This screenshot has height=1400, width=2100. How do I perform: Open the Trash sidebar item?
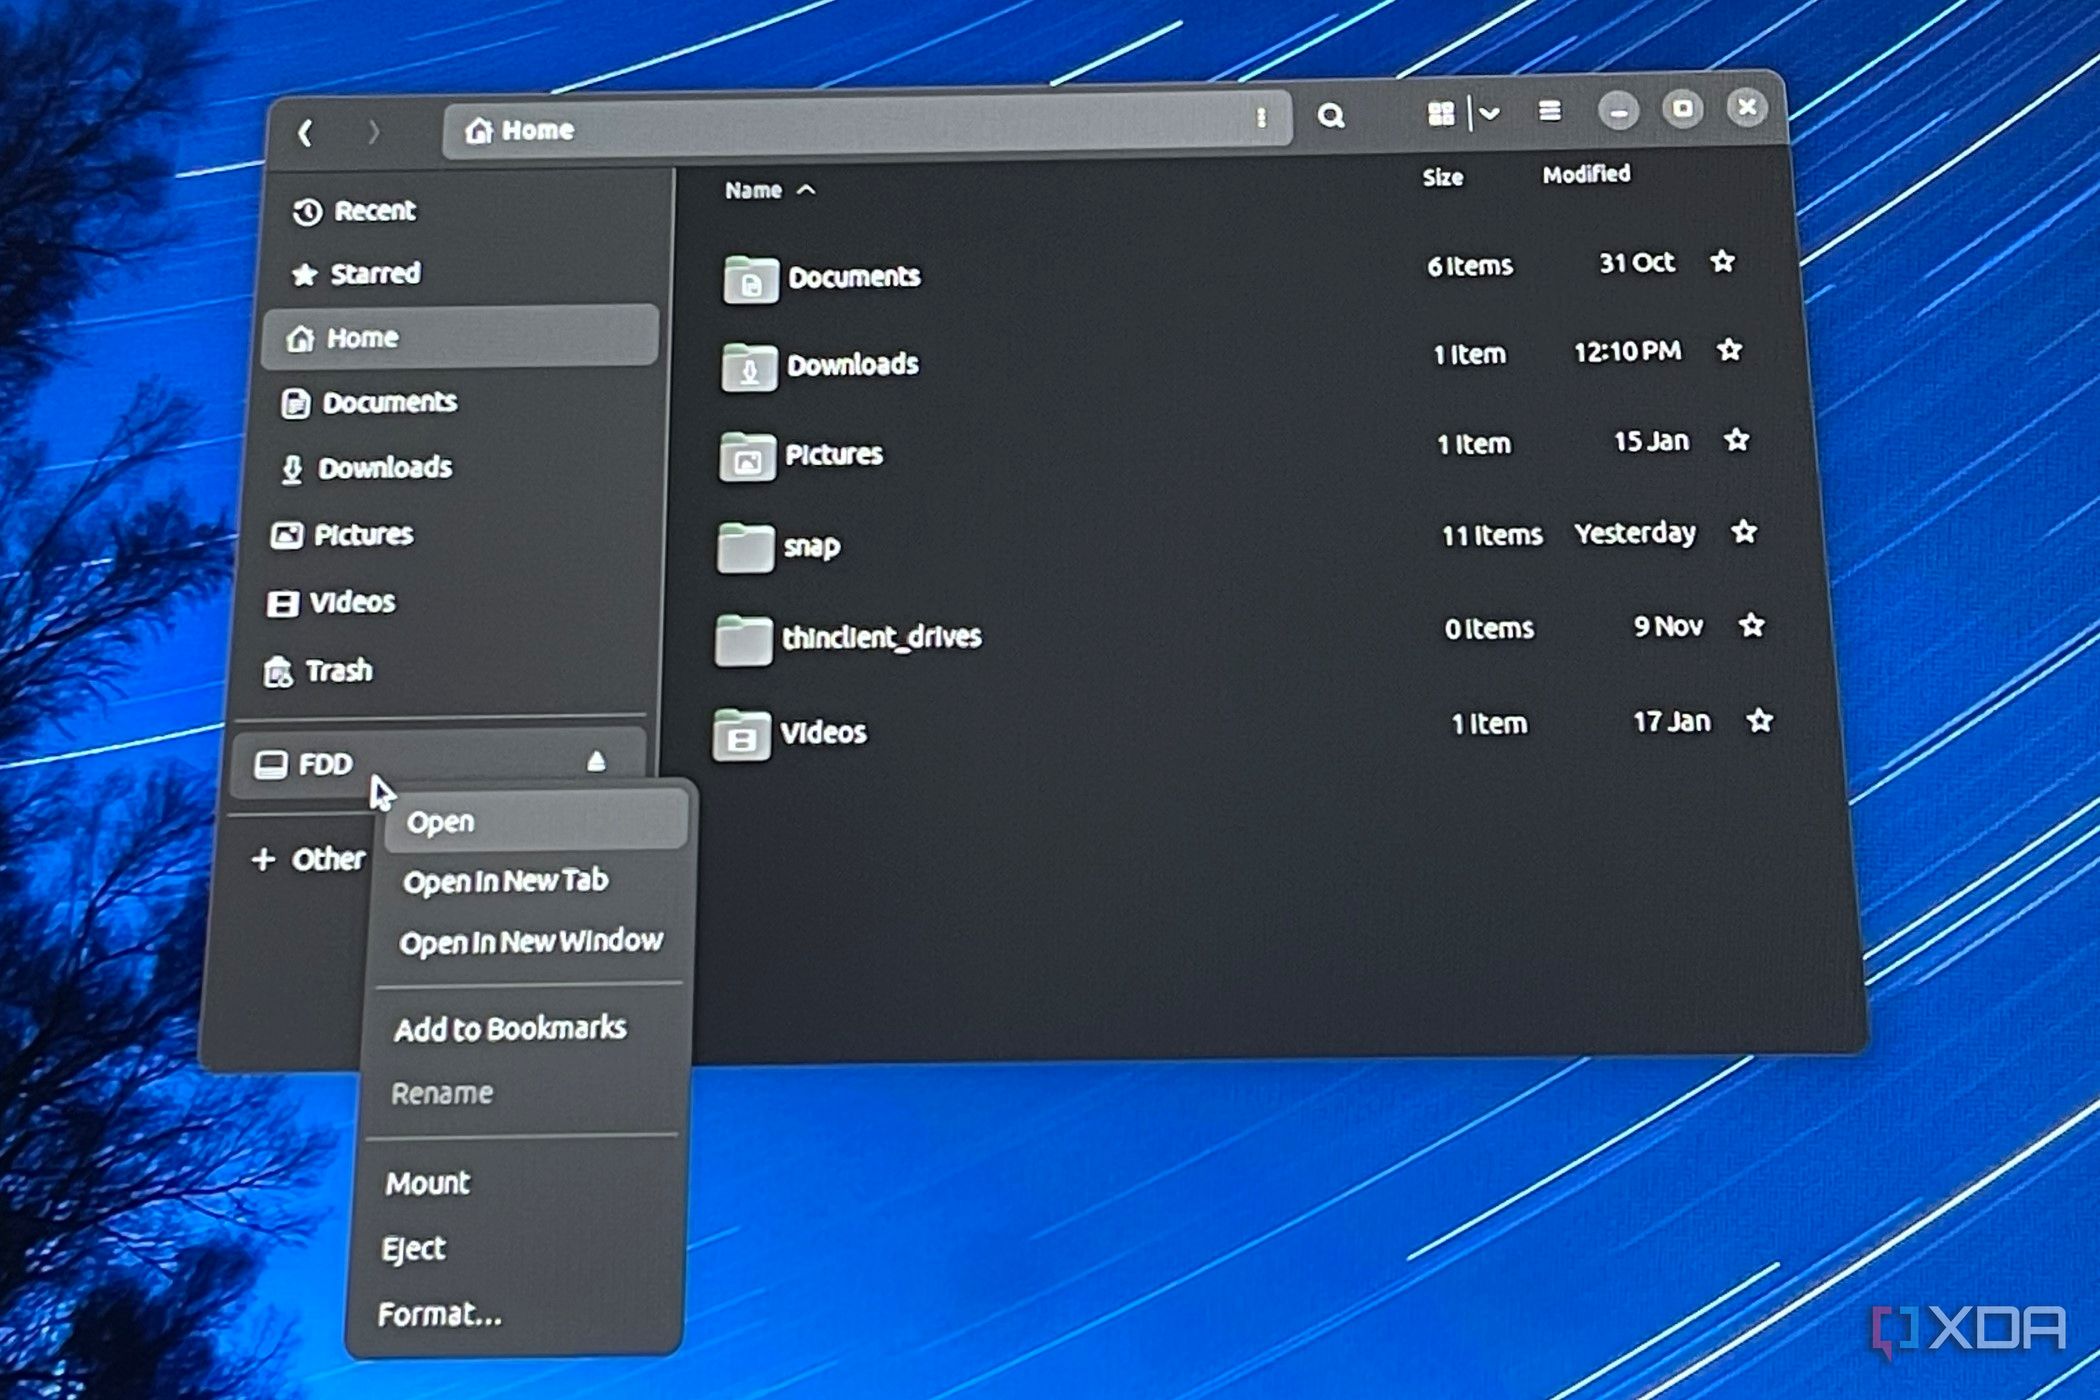pyautogui.click(x=337, y=671)
